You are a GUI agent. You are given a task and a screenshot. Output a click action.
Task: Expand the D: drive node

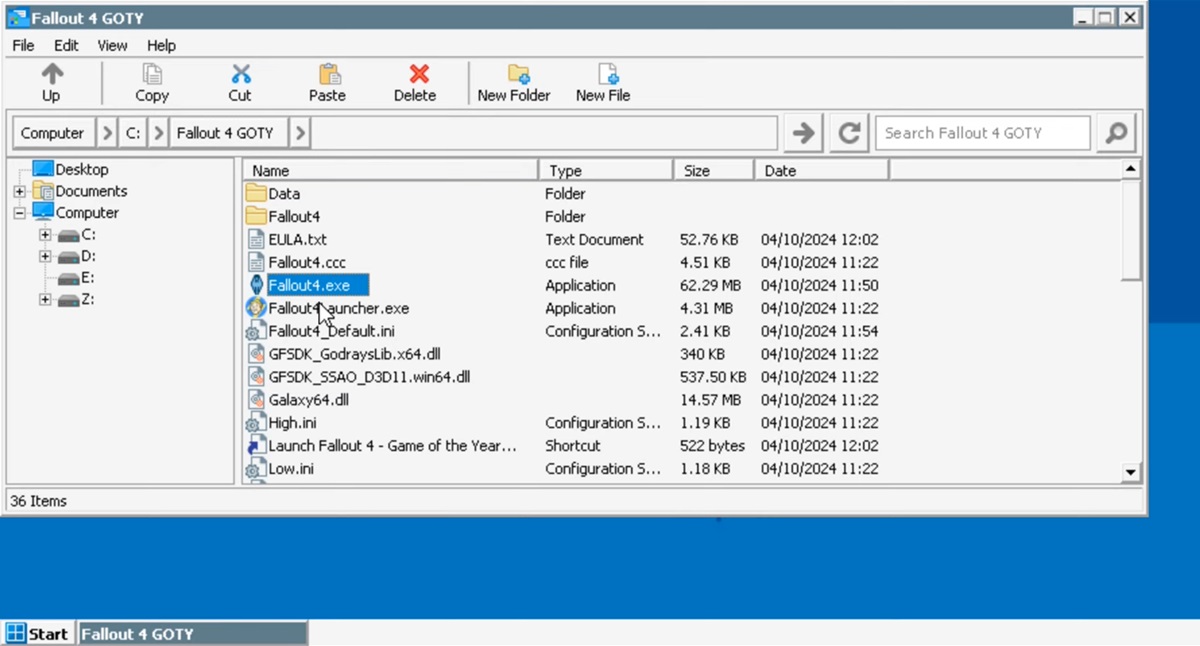click(x=45, y=257)
